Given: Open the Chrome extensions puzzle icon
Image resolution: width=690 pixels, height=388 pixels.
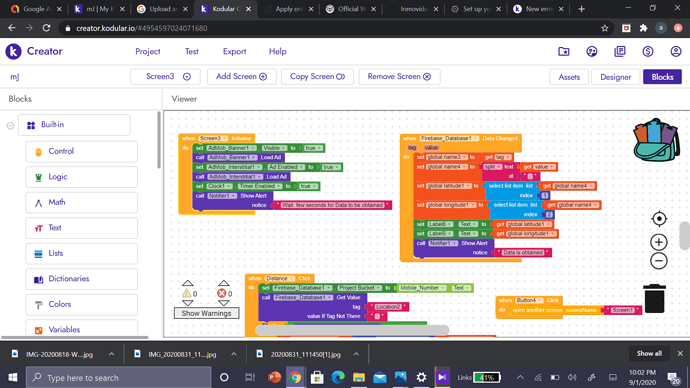Looking at the screenshot, I should coord(643,28).
